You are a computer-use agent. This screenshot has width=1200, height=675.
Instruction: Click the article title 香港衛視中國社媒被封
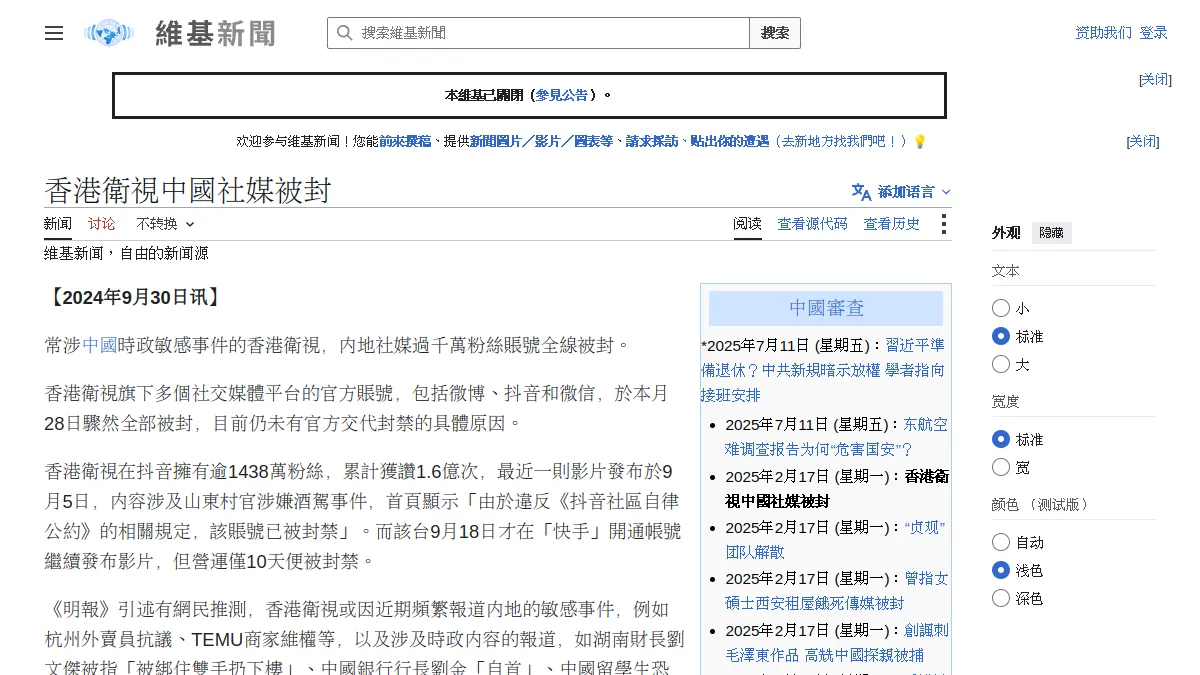(x=187, y=190)
